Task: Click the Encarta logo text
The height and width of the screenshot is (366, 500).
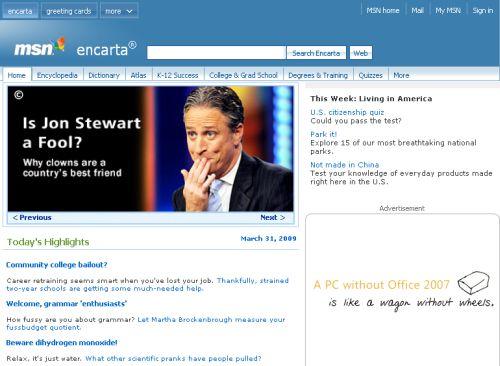Action: [x=106, y=49]
